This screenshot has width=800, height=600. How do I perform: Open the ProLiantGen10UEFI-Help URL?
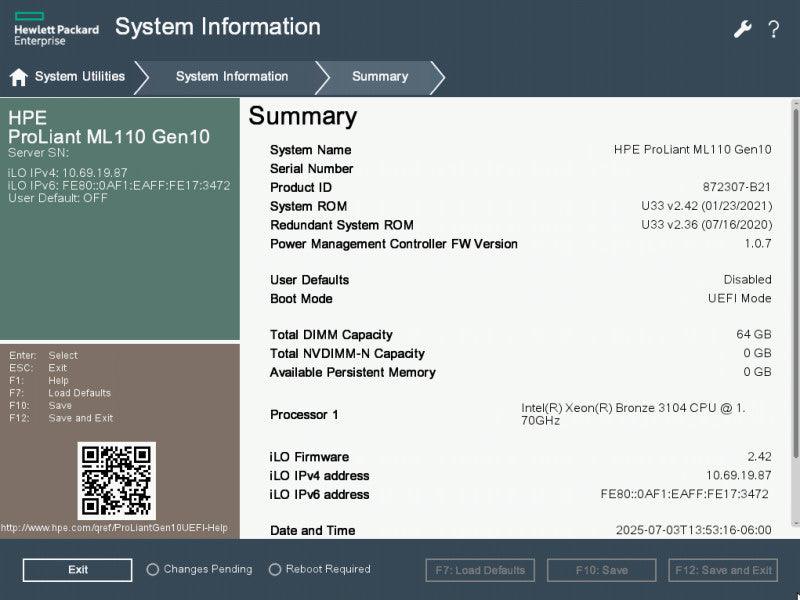(114, 528)
